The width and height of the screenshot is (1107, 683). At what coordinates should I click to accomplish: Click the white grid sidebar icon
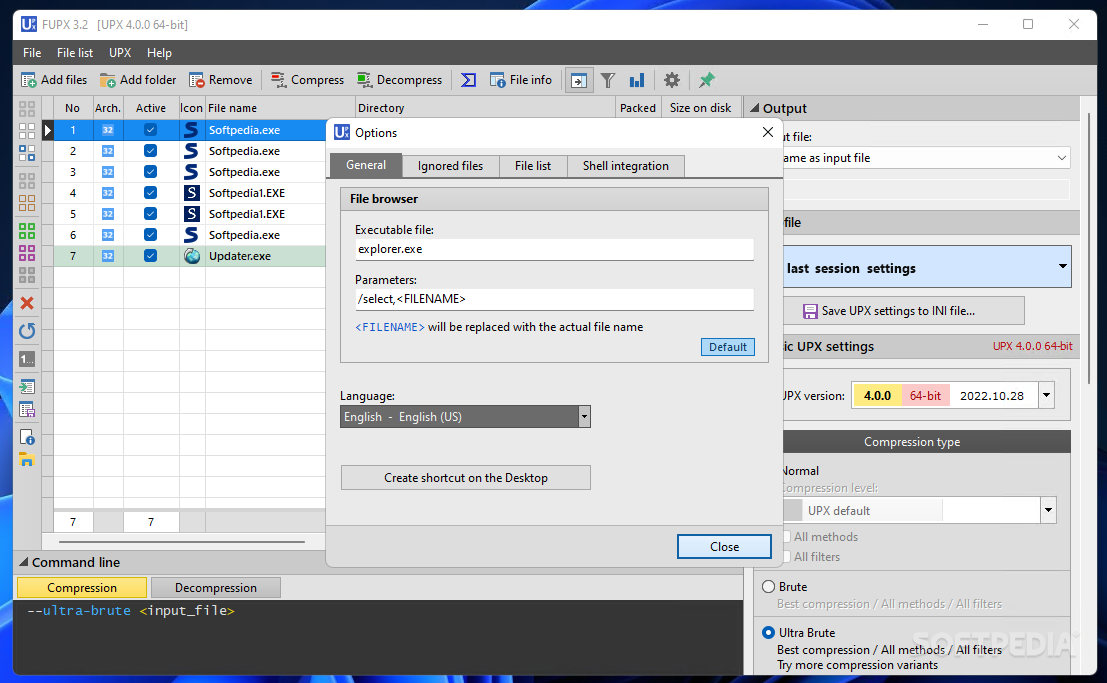27,131
